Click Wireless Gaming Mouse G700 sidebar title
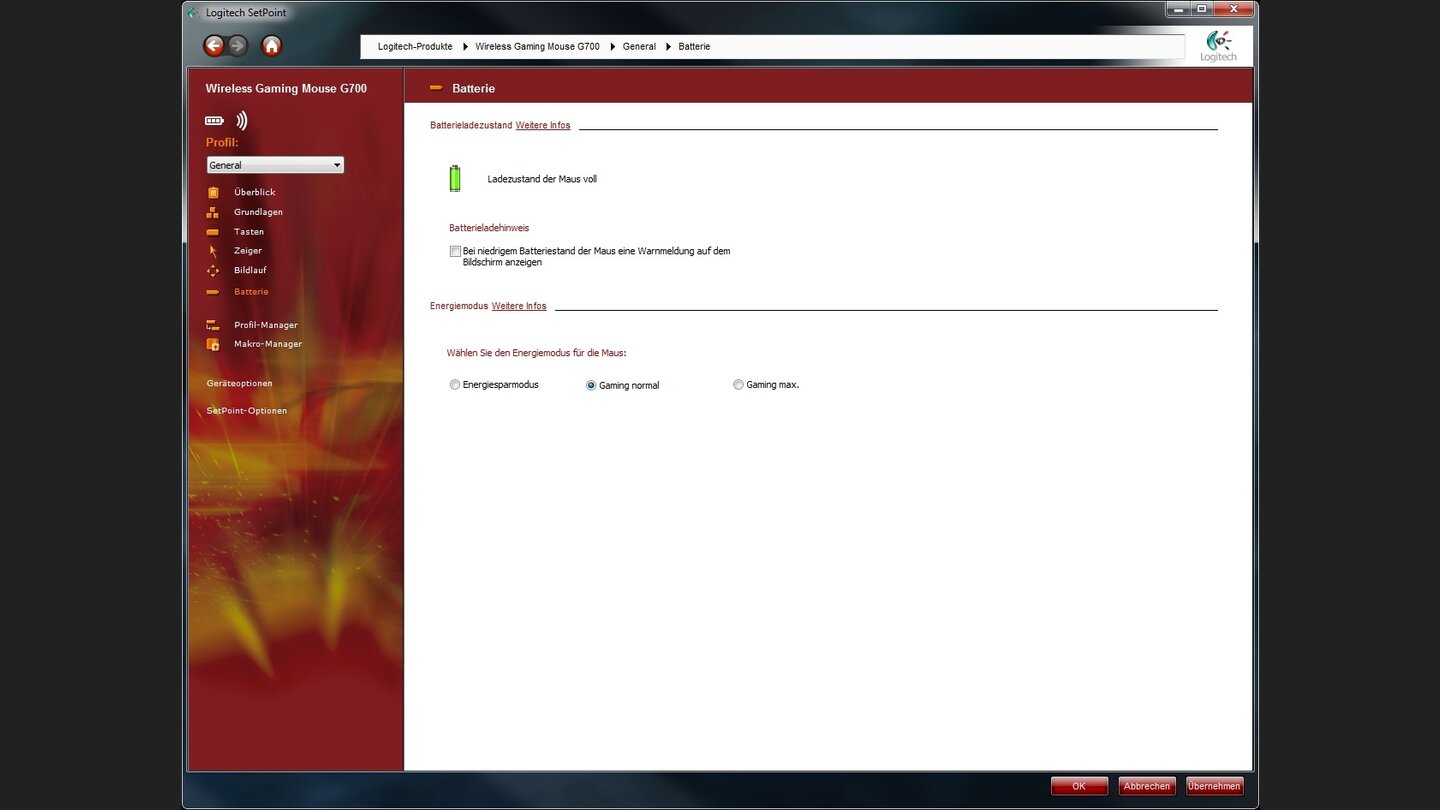1440x810 pixels. click(286, 88)
